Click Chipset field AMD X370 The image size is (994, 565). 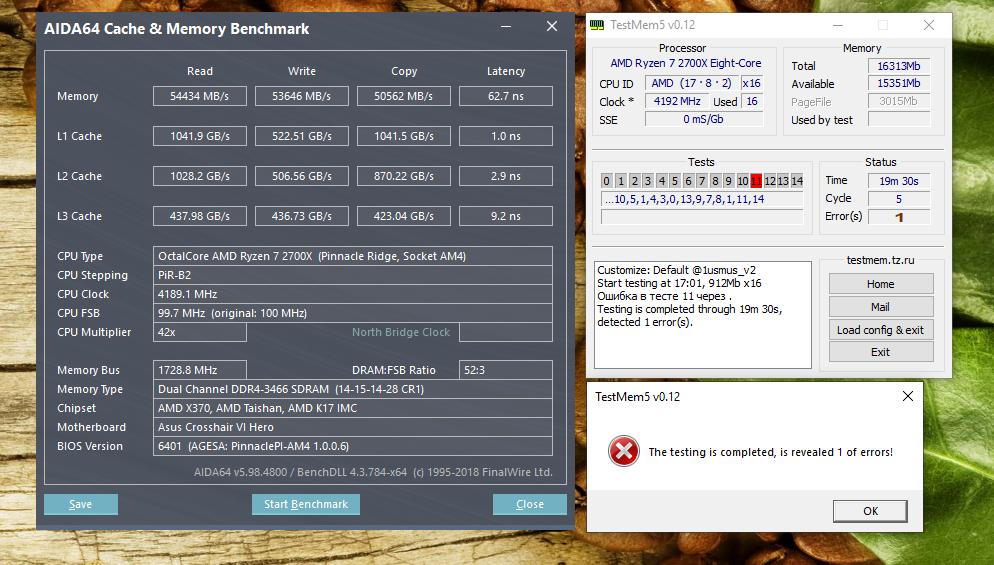[352, 408]
